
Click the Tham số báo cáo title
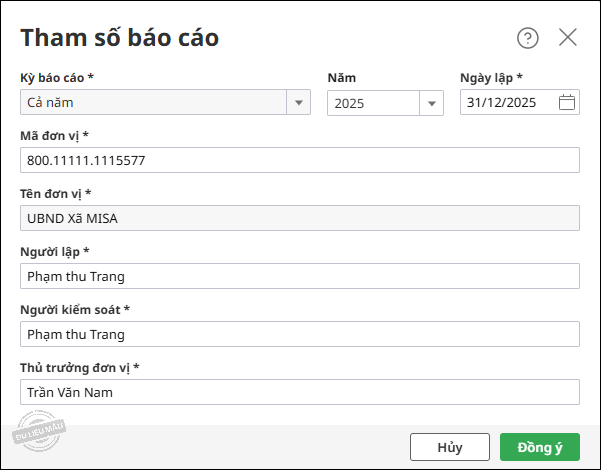[x=120, y=38]
